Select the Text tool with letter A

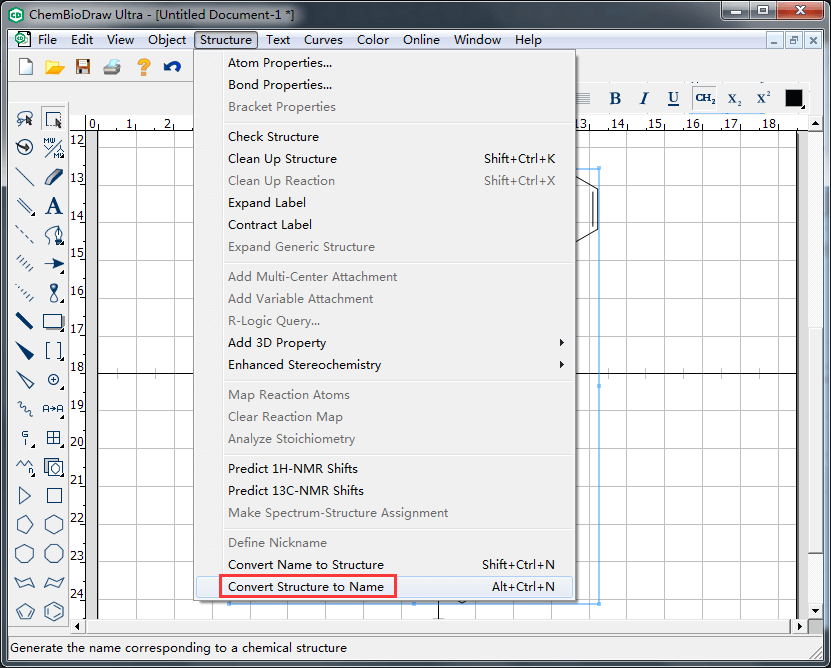tap(54, 206)
